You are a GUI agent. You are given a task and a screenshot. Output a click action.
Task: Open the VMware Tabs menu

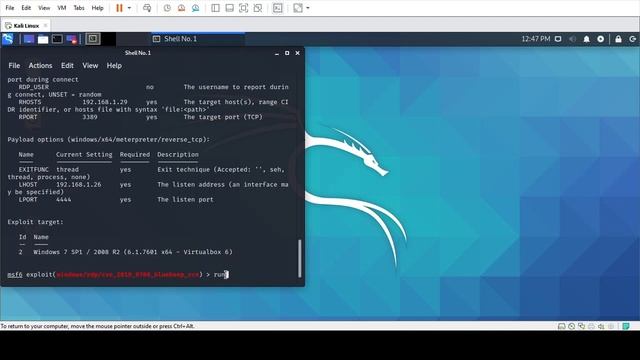[79, 8]
